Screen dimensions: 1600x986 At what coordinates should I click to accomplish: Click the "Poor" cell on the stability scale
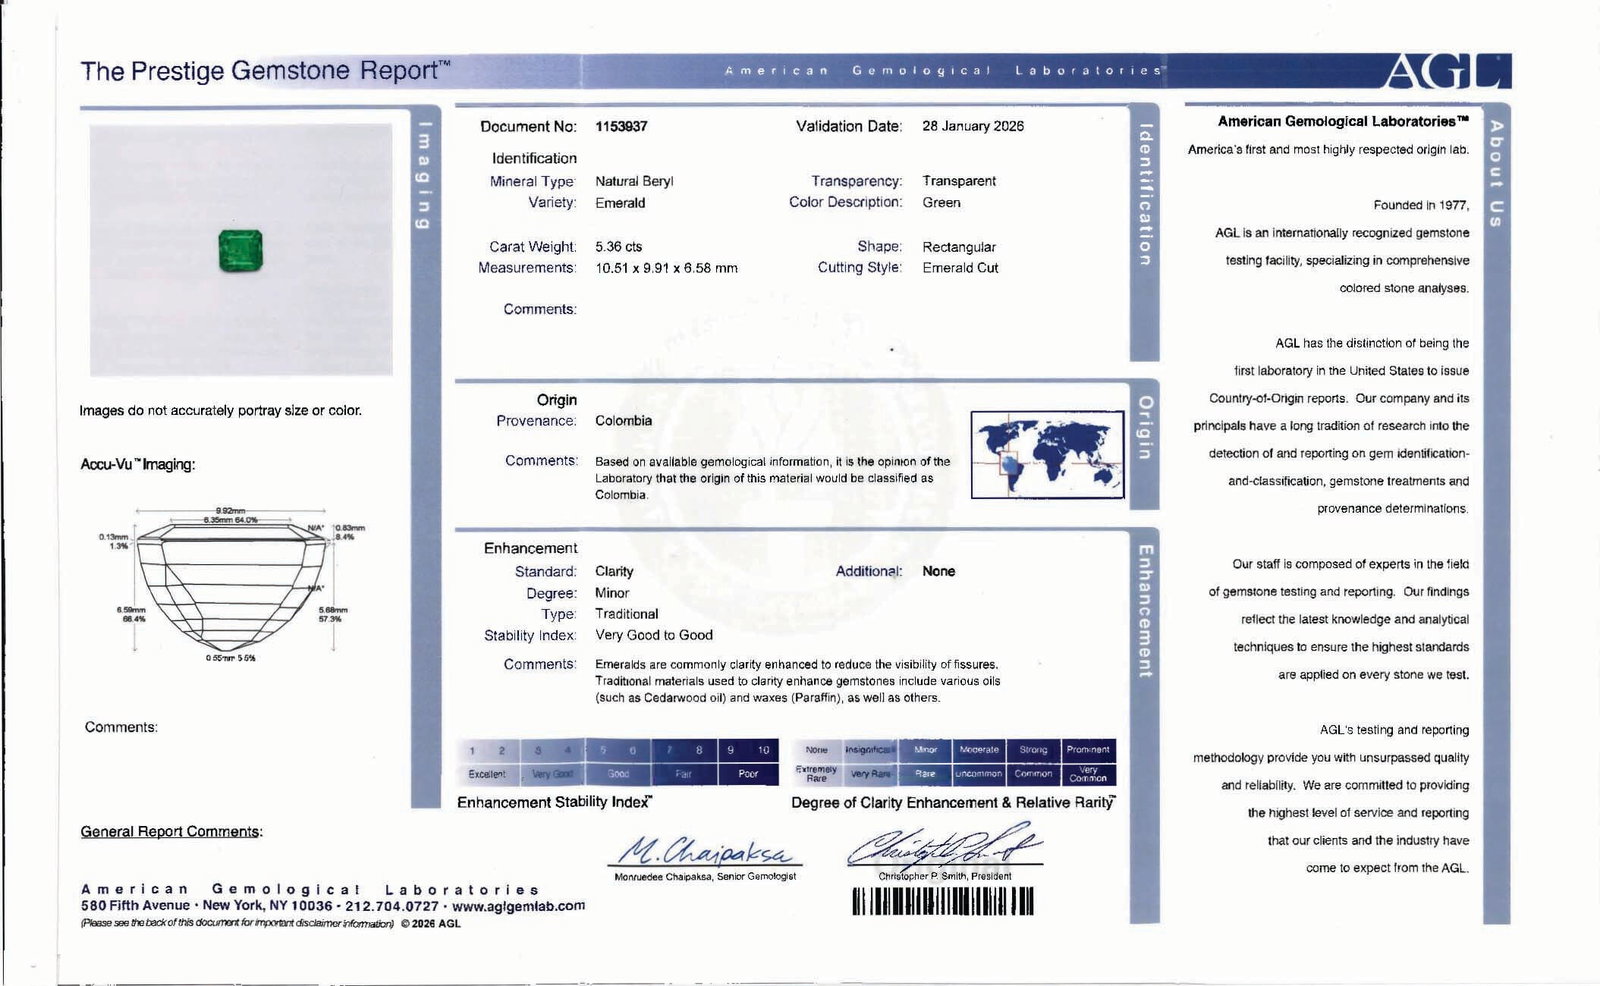pos(748,774)
